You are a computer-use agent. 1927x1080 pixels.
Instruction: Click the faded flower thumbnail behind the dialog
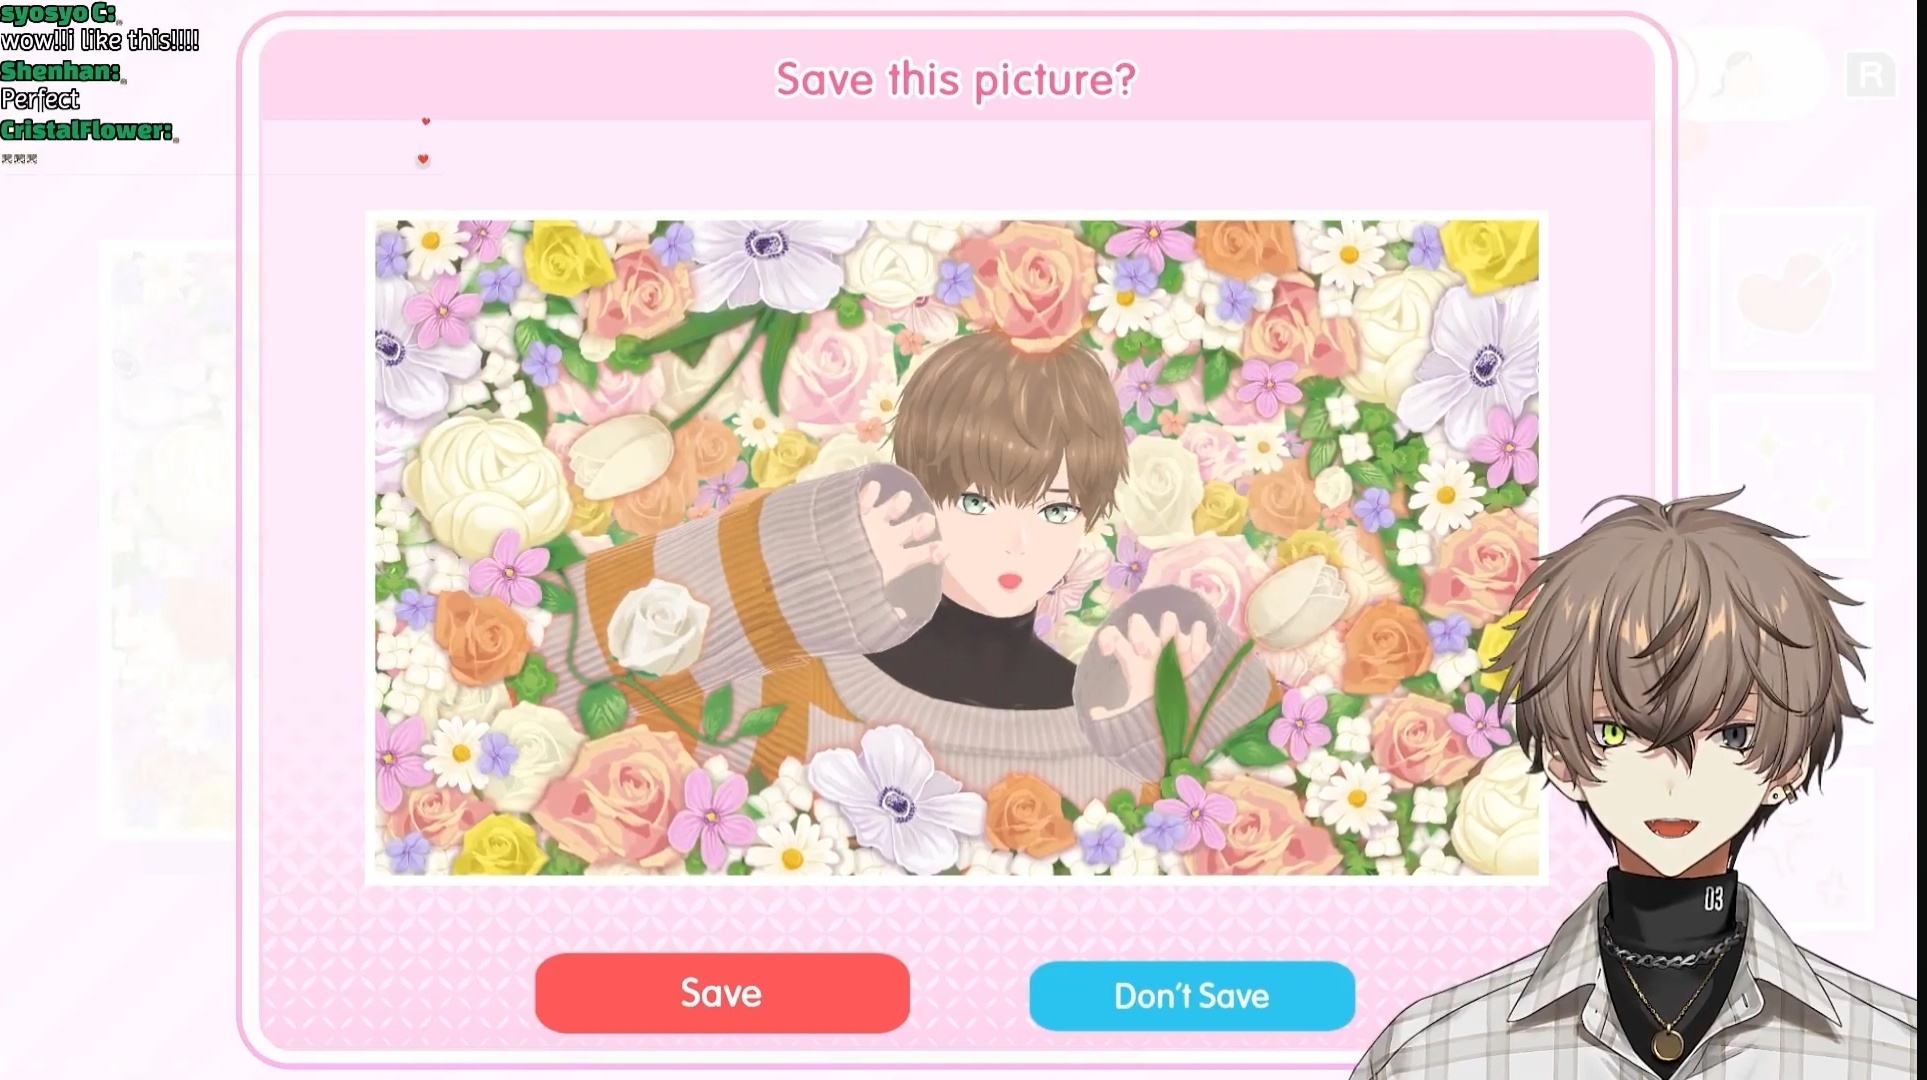[x=170, y=540]
